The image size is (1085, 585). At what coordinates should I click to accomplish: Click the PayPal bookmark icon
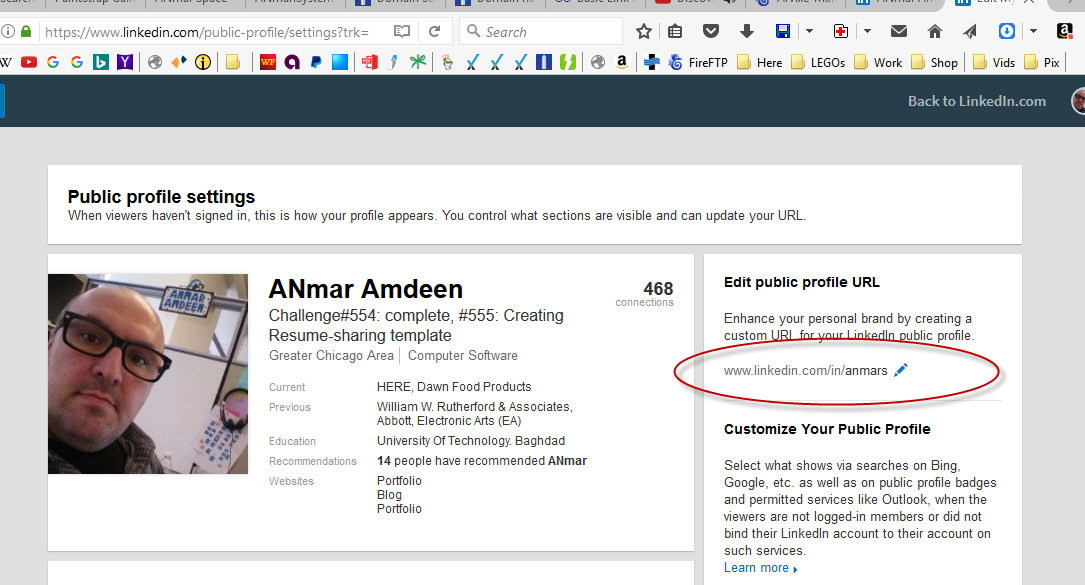click(316, 62)
